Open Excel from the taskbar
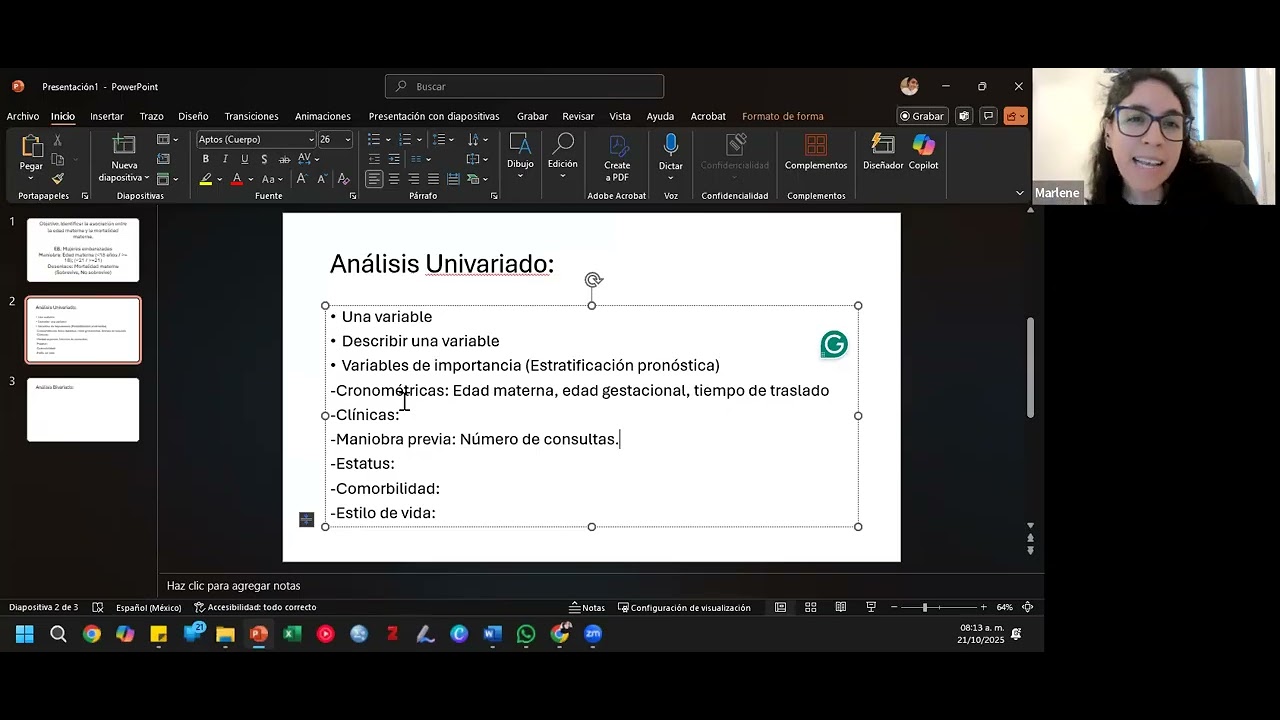 click(292, 634)
